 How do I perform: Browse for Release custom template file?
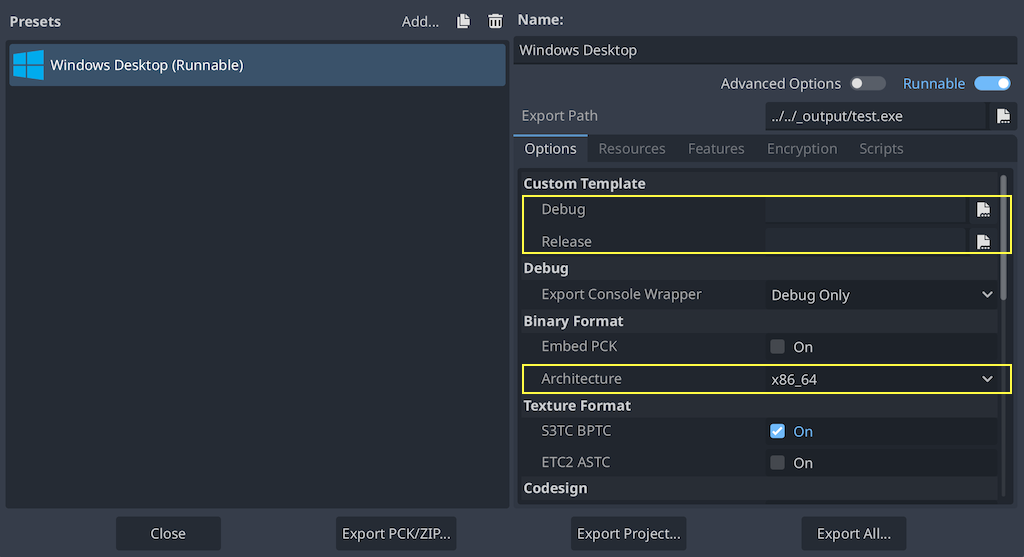click(x=983, y=242)
